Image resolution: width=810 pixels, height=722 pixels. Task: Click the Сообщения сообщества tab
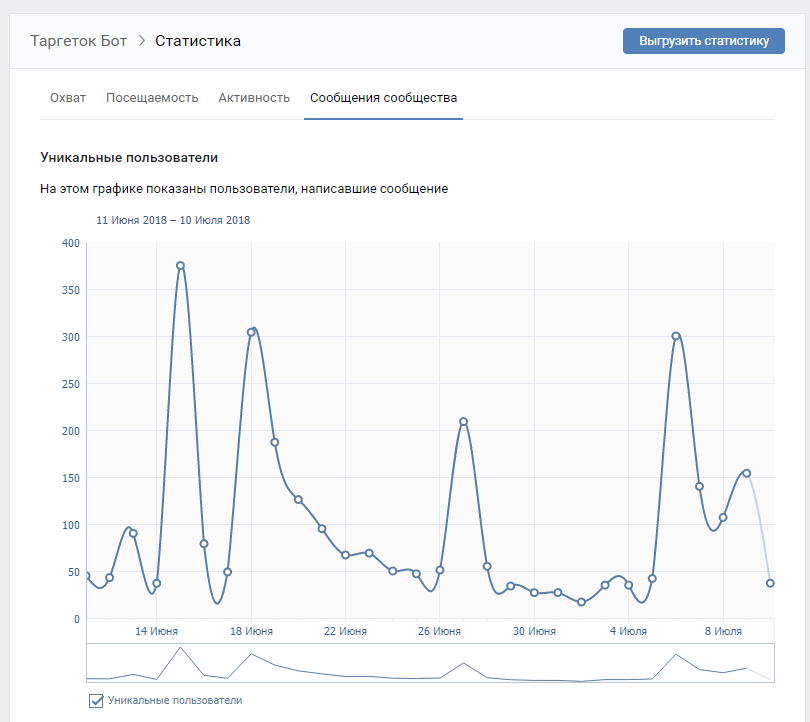383,98
